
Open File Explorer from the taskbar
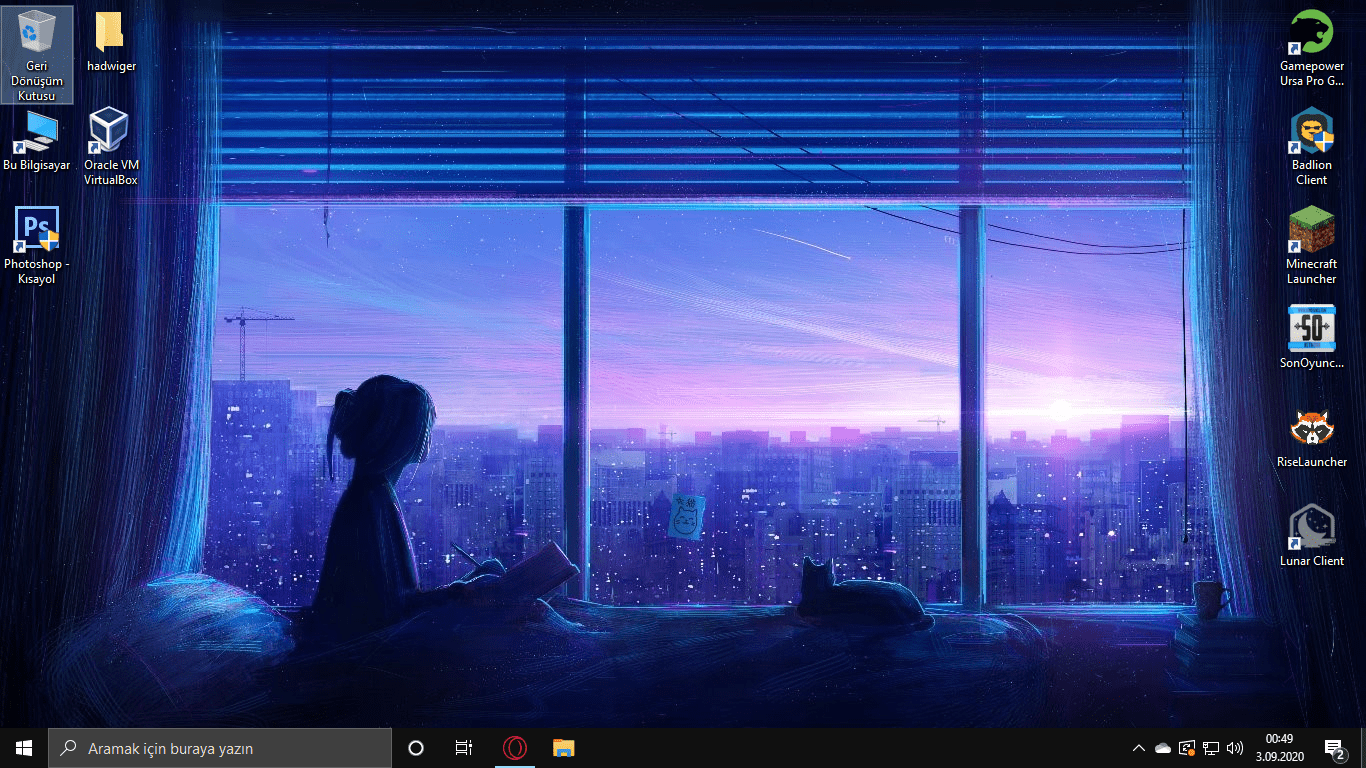563,747
